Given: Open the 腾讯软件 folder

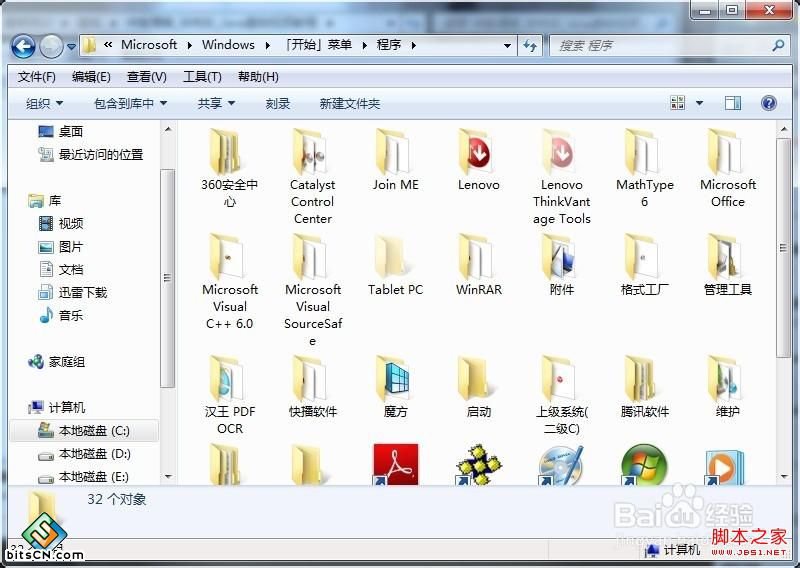Looking at the screenshot, I should coord(644,386).
